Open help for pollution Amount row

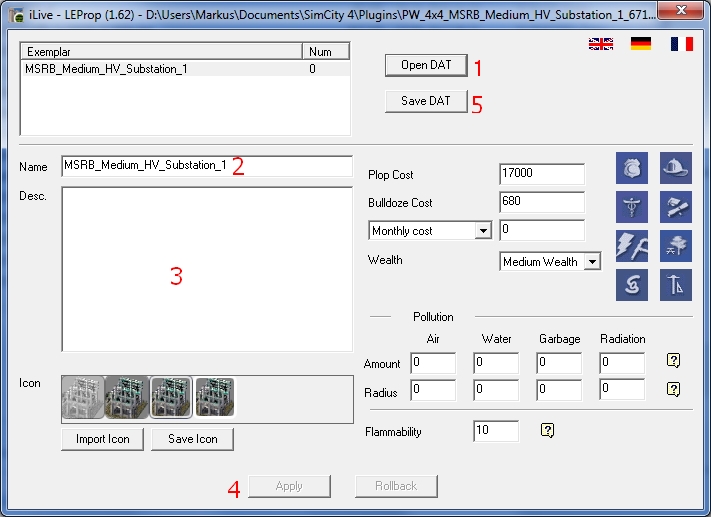pos(673,361)
